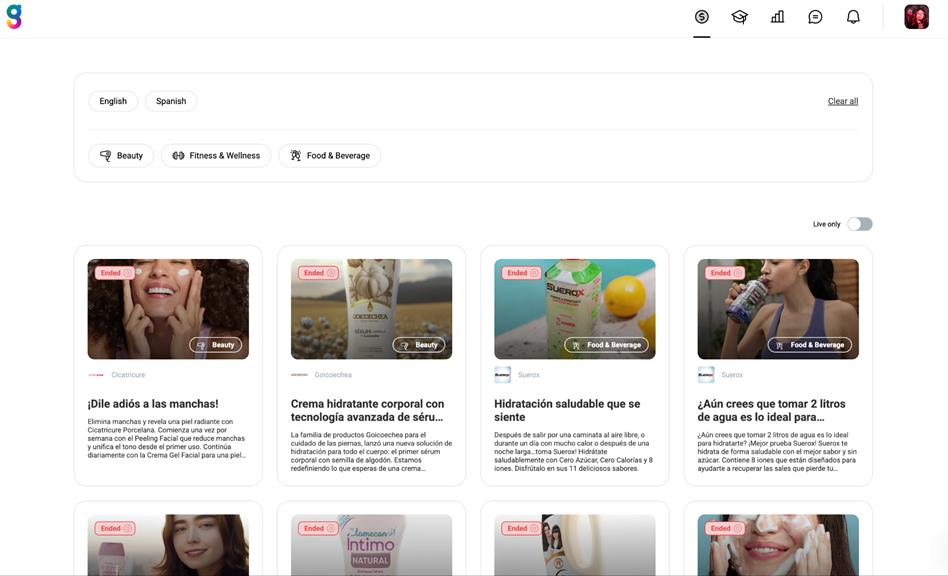
Task: Open the bar chart analytics icon
Action: (778, 17)
